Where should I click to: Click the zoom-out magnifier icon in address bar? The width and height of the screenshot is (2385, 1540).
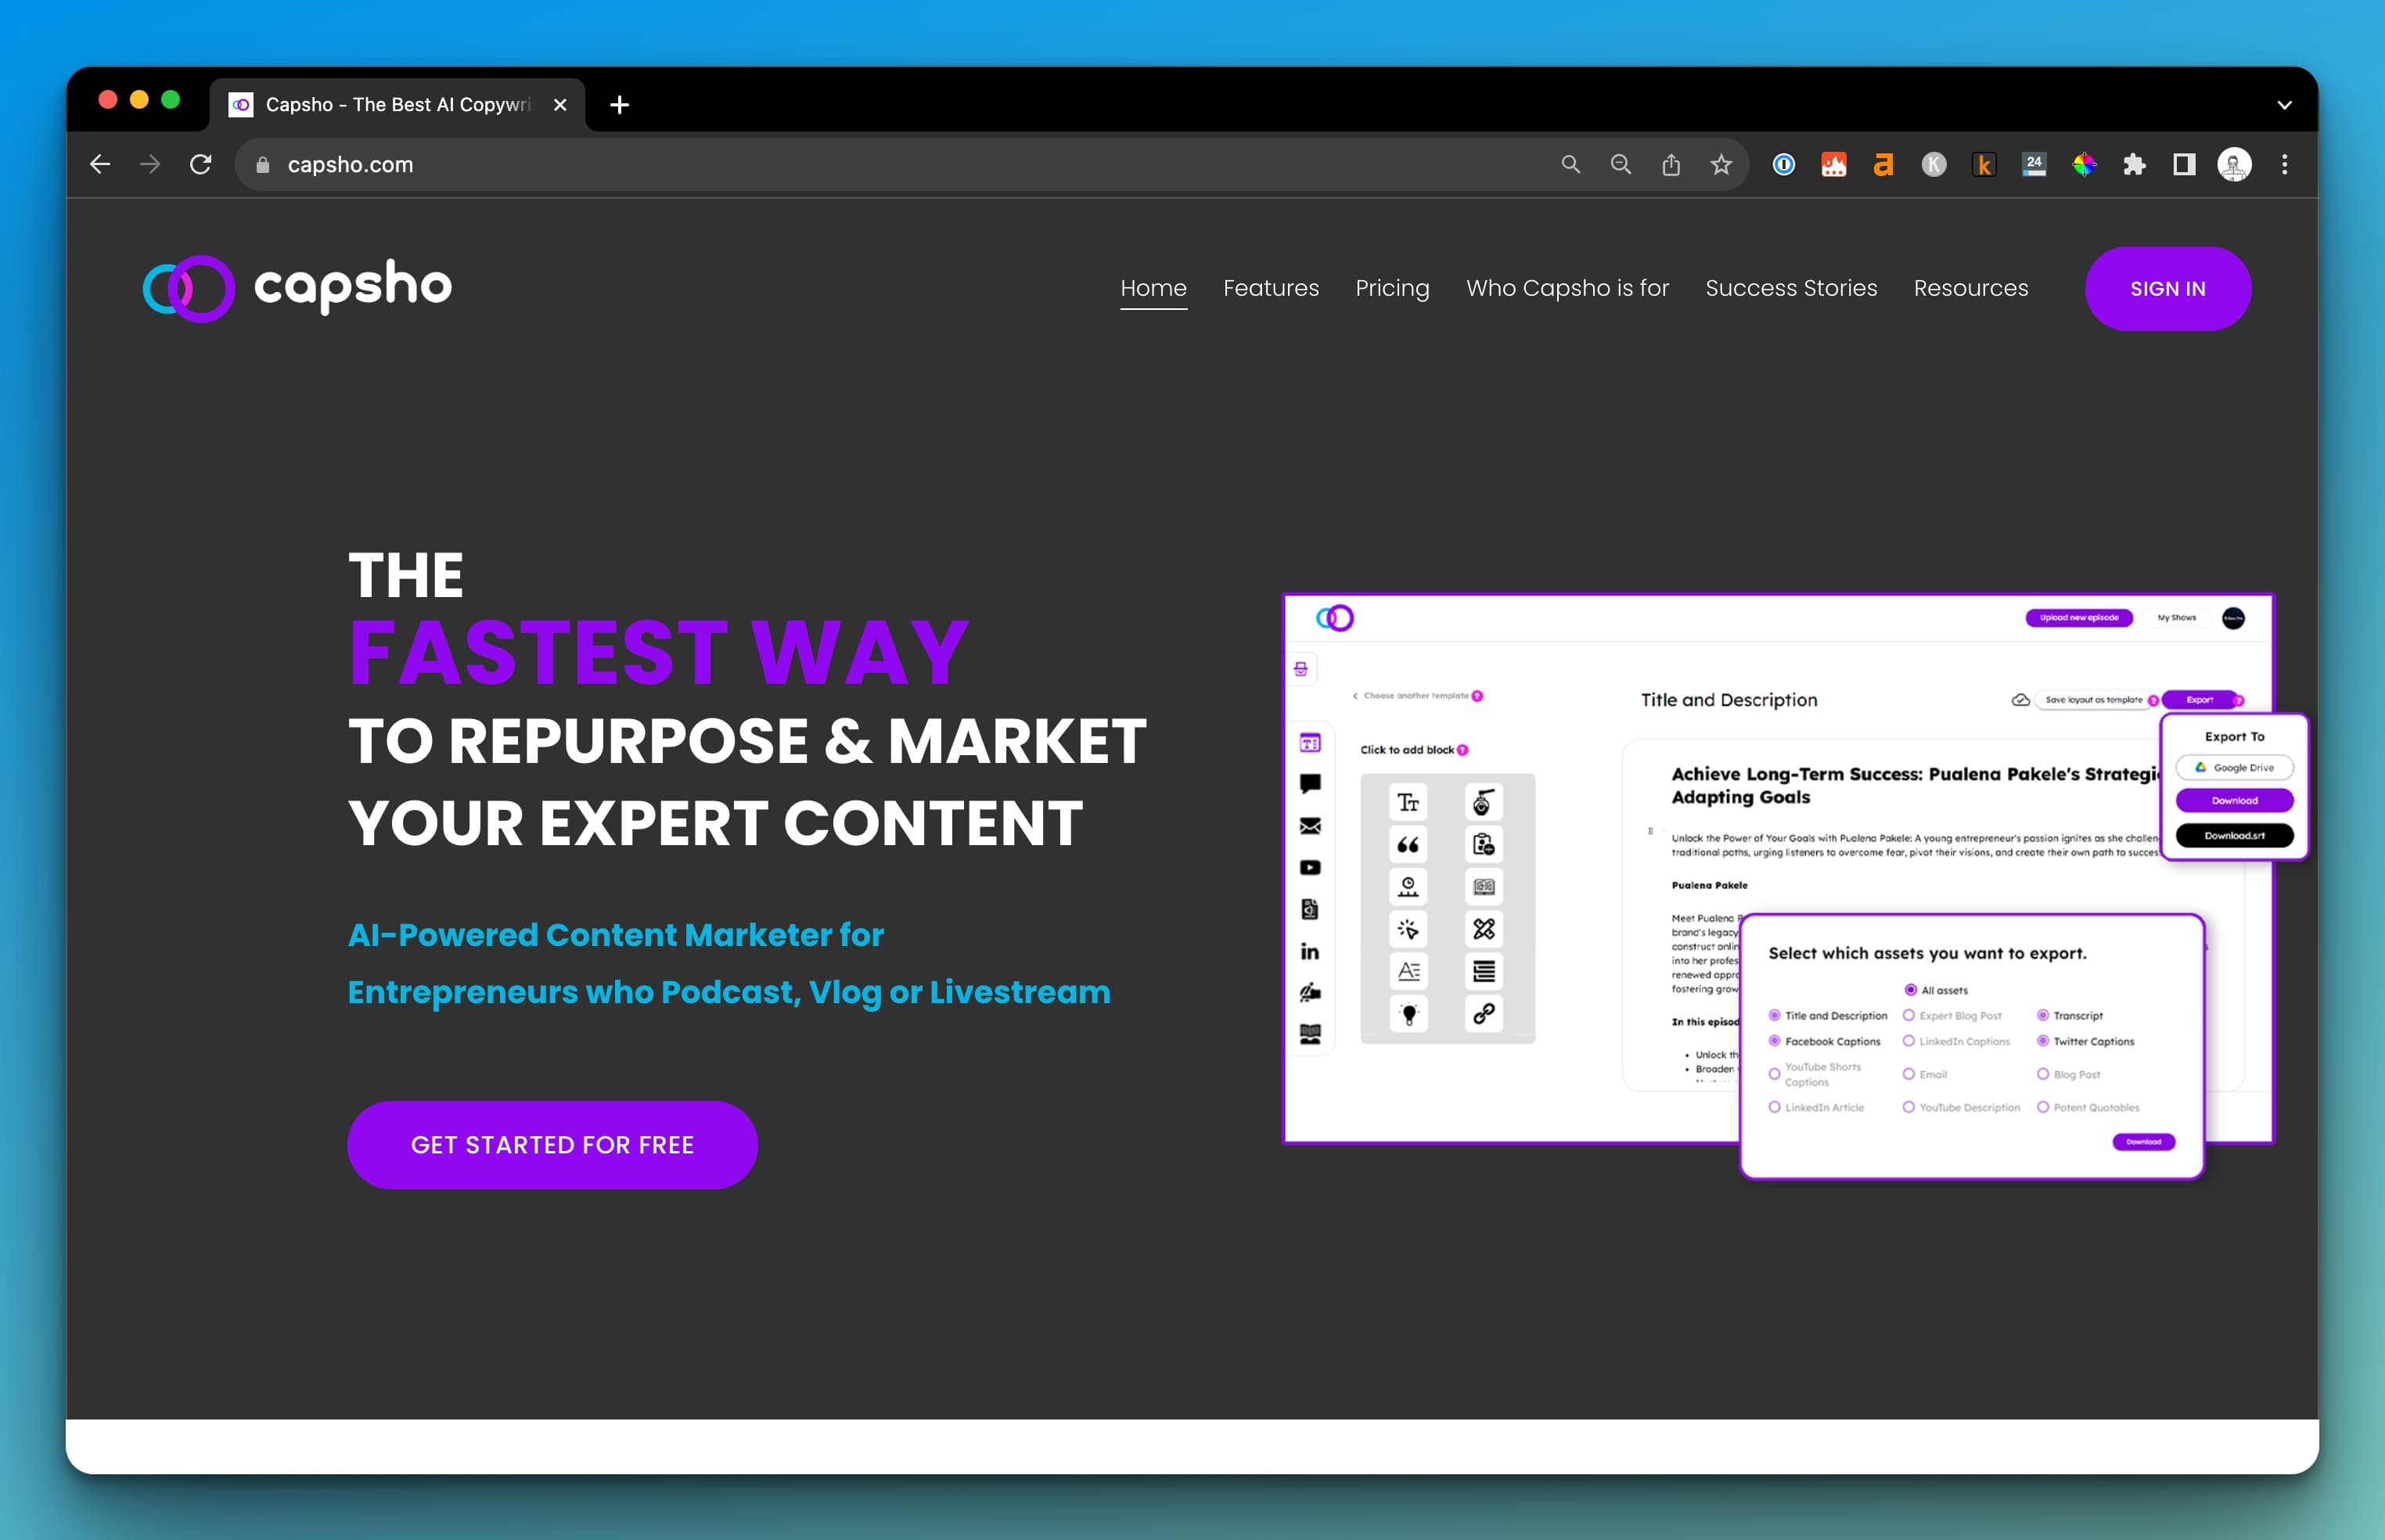point(1620,165)
